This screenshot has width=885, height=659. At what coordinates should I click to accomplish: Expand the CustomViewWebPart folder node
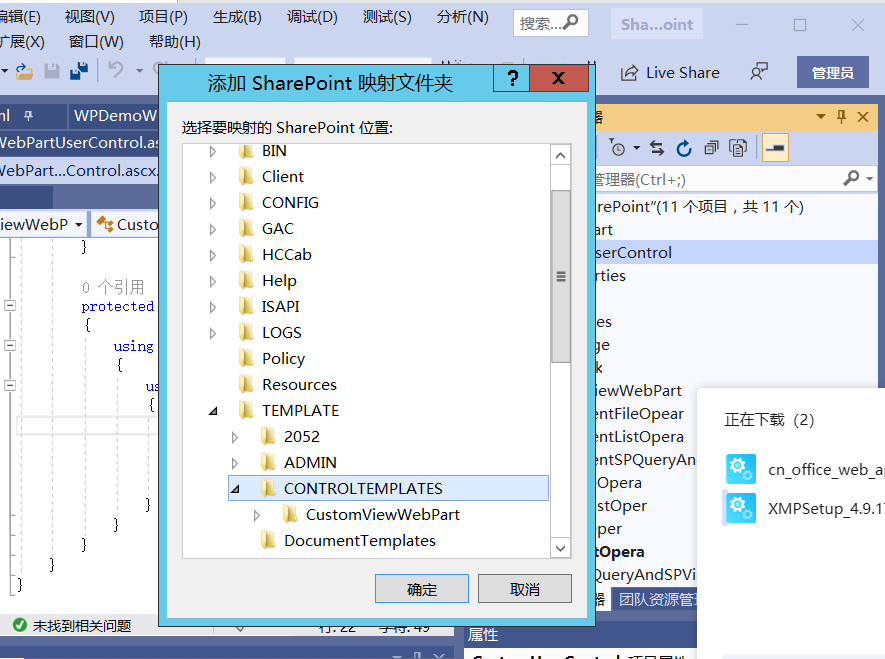coord(257,515)
